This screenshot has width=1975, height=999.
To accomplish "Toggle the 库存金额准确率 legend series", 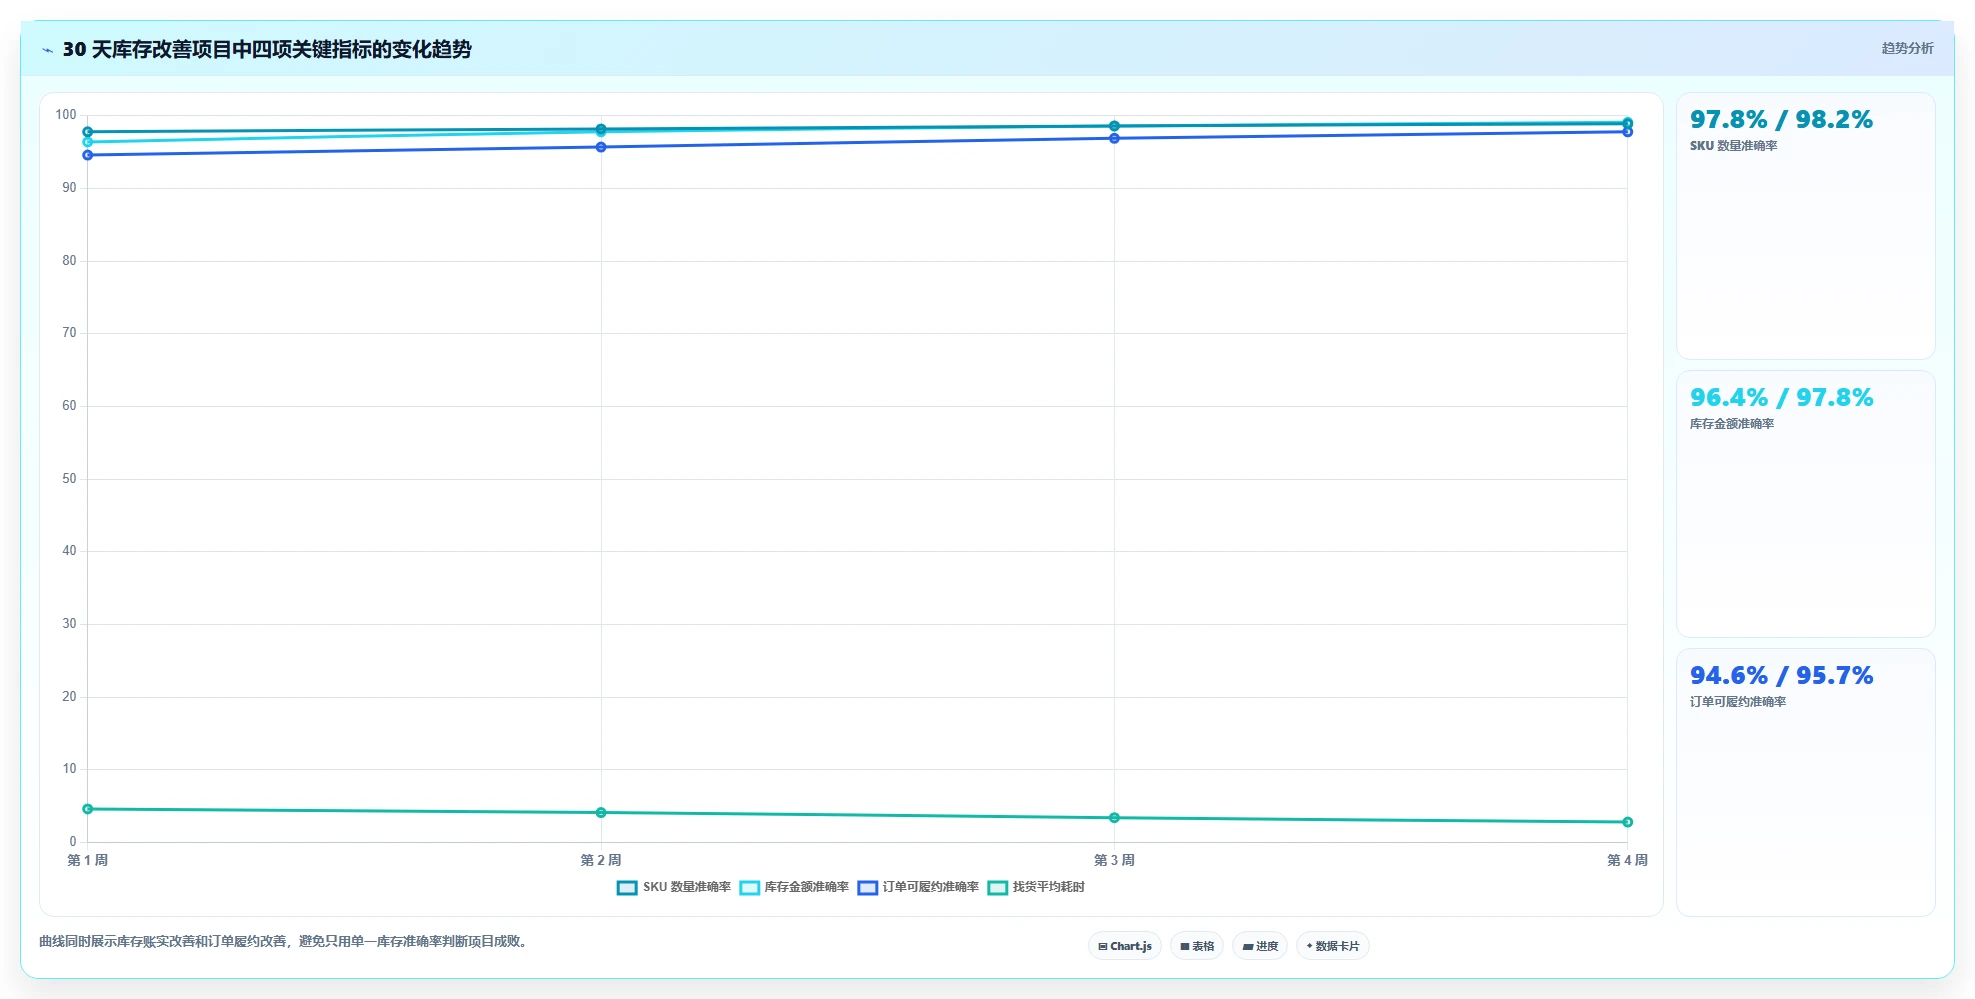I will 794,887.
